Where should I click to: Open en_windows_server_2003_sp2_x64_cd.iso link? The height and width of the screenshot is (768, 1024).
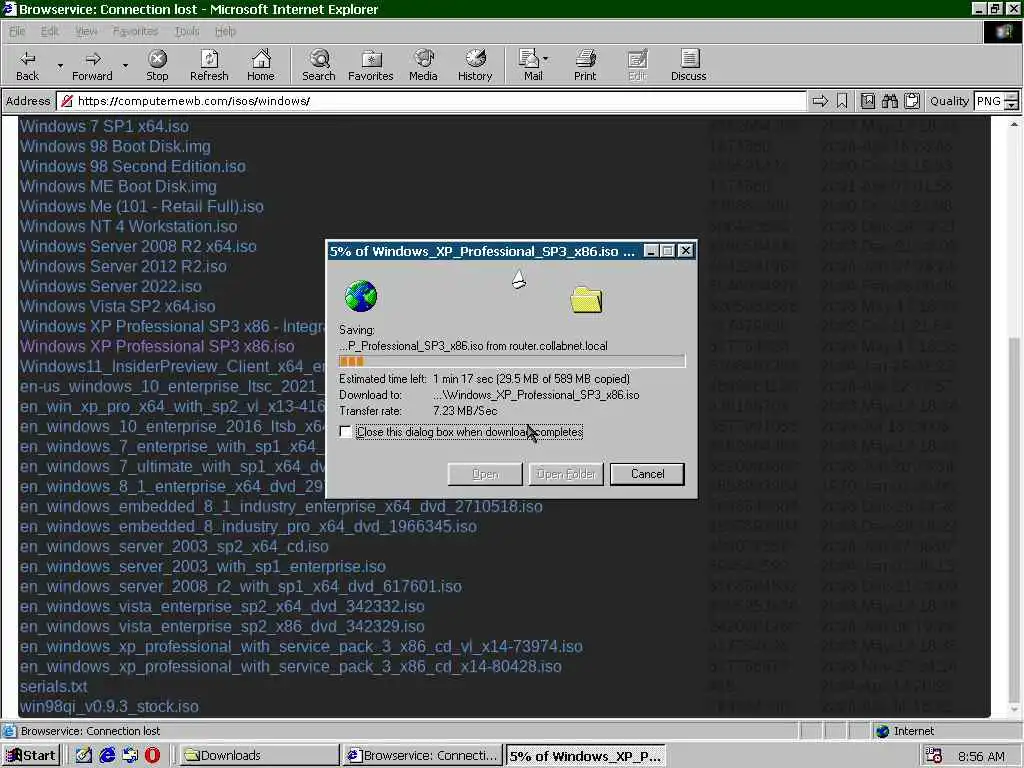[174, 547]
